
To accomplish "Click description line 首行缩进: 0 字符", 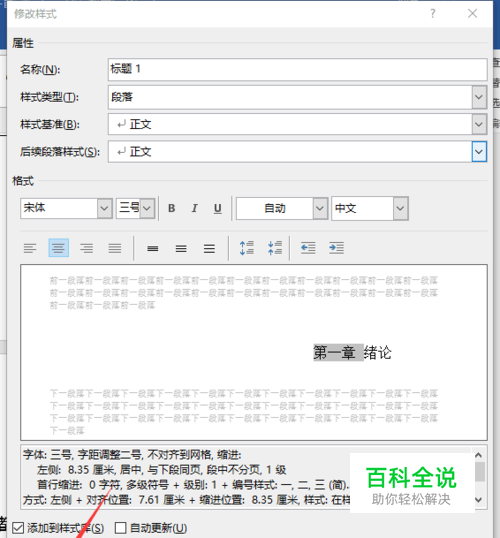I will (193, 485).
